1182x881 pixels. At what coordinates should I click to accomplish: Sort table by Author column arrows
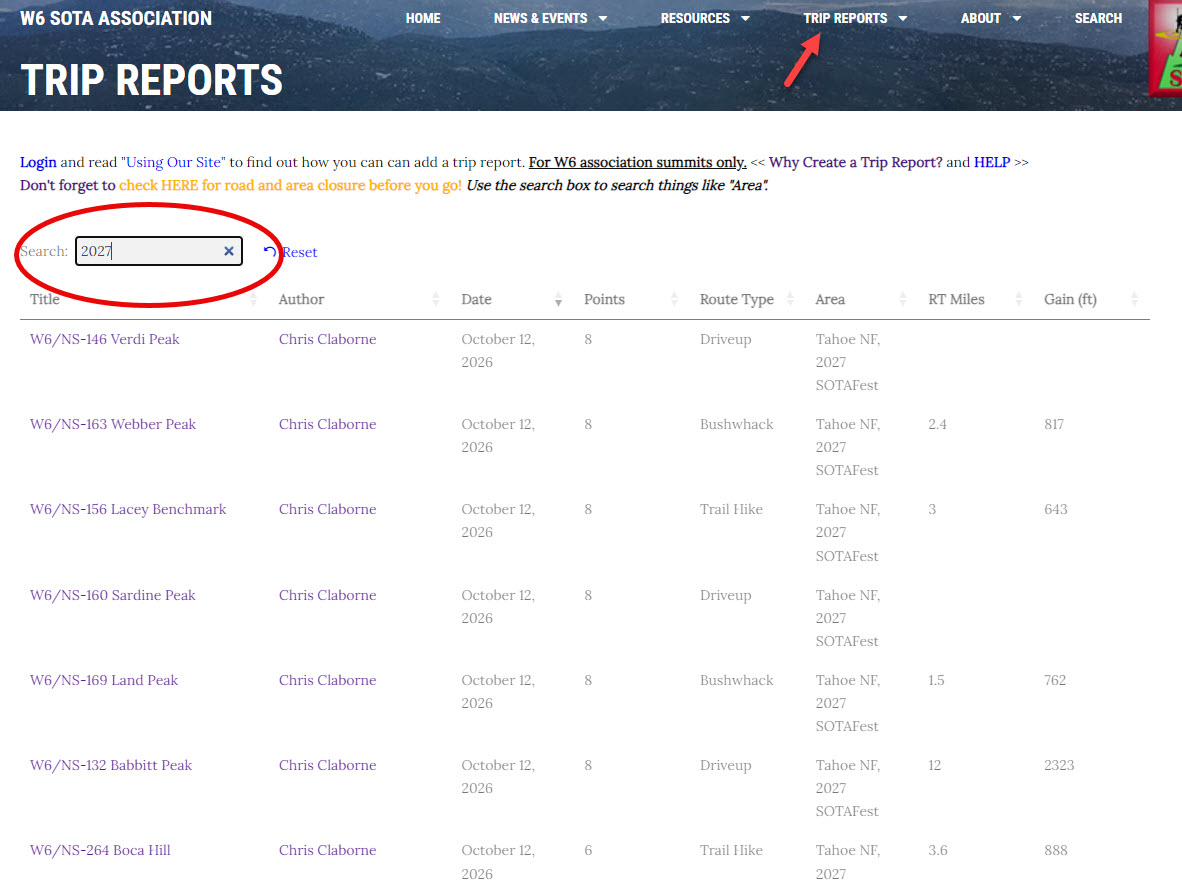(x=436, y=300)
